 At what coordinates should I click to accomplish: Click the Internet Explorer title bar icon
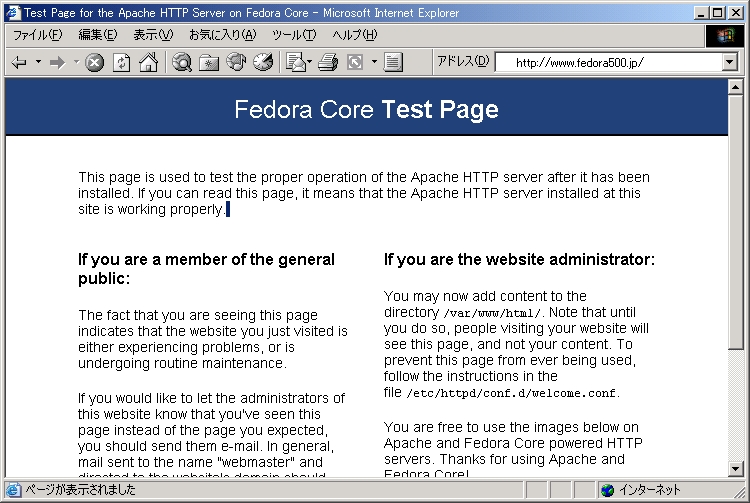click(13, 13)
